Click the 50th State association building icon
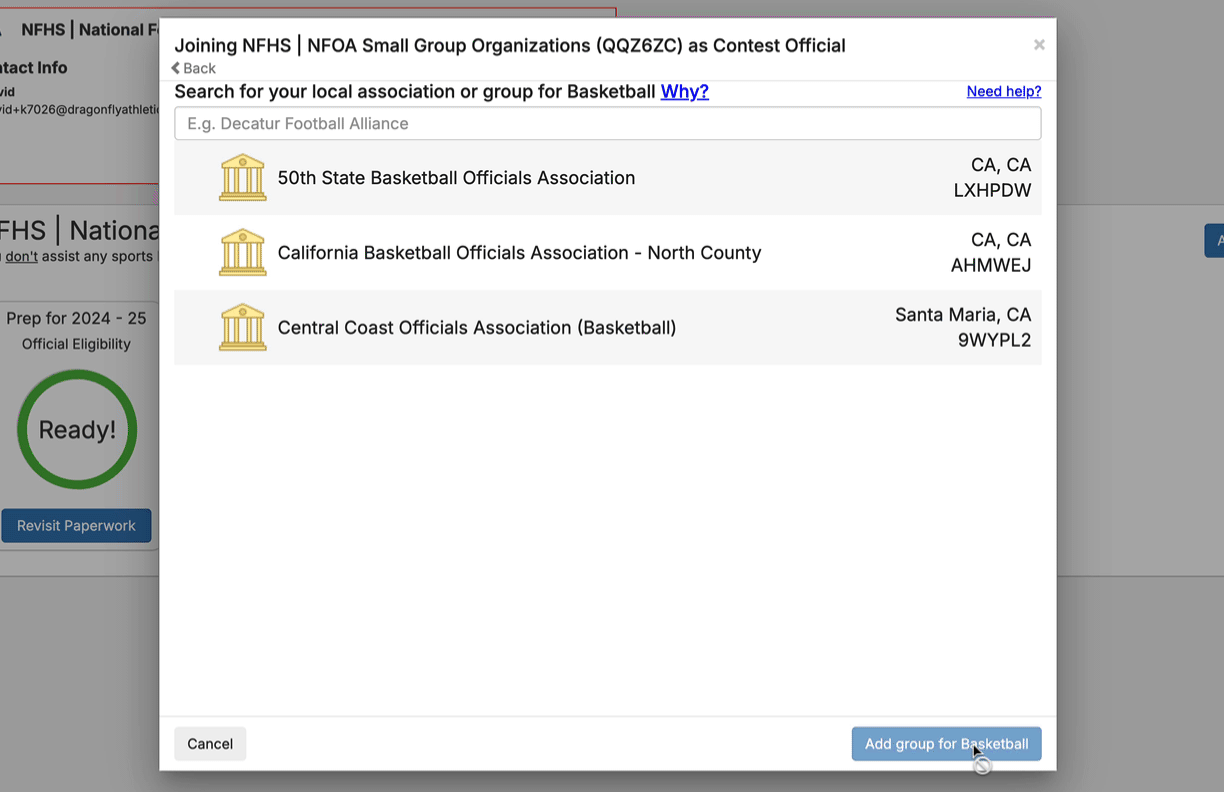Image resolution: width=1224 pixels, height=792 pixels. pyautogui.click(x=242, y=178)
